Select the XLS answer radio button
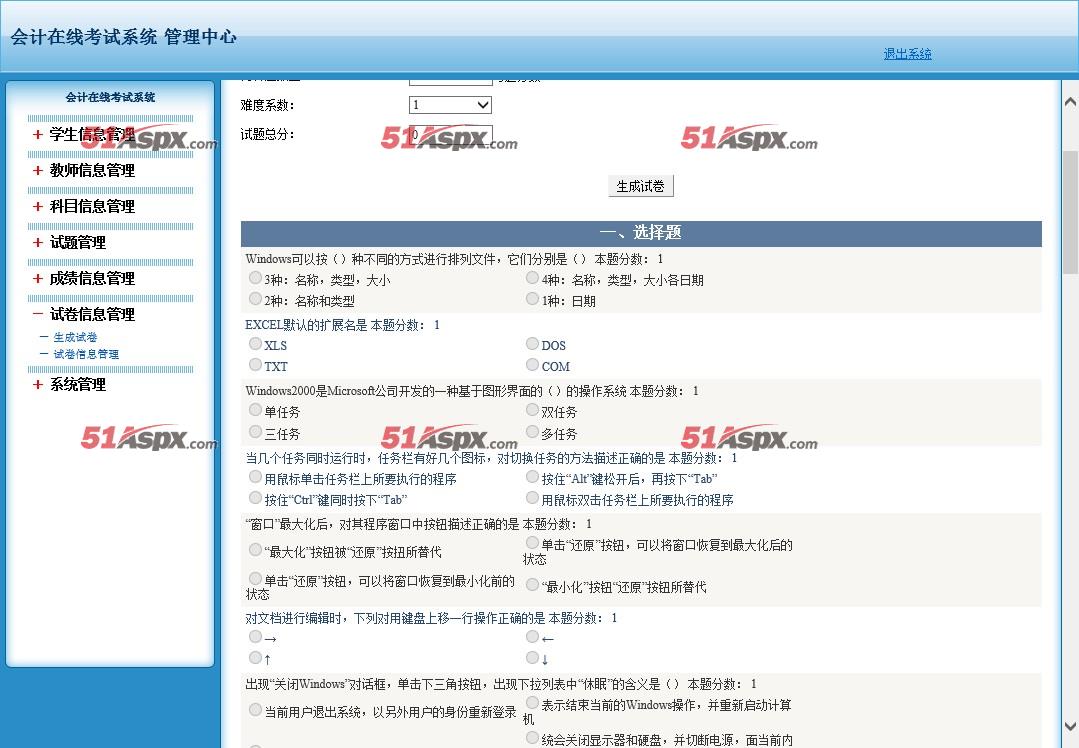This screenshot has height=748, width=1079. (256, 344)
